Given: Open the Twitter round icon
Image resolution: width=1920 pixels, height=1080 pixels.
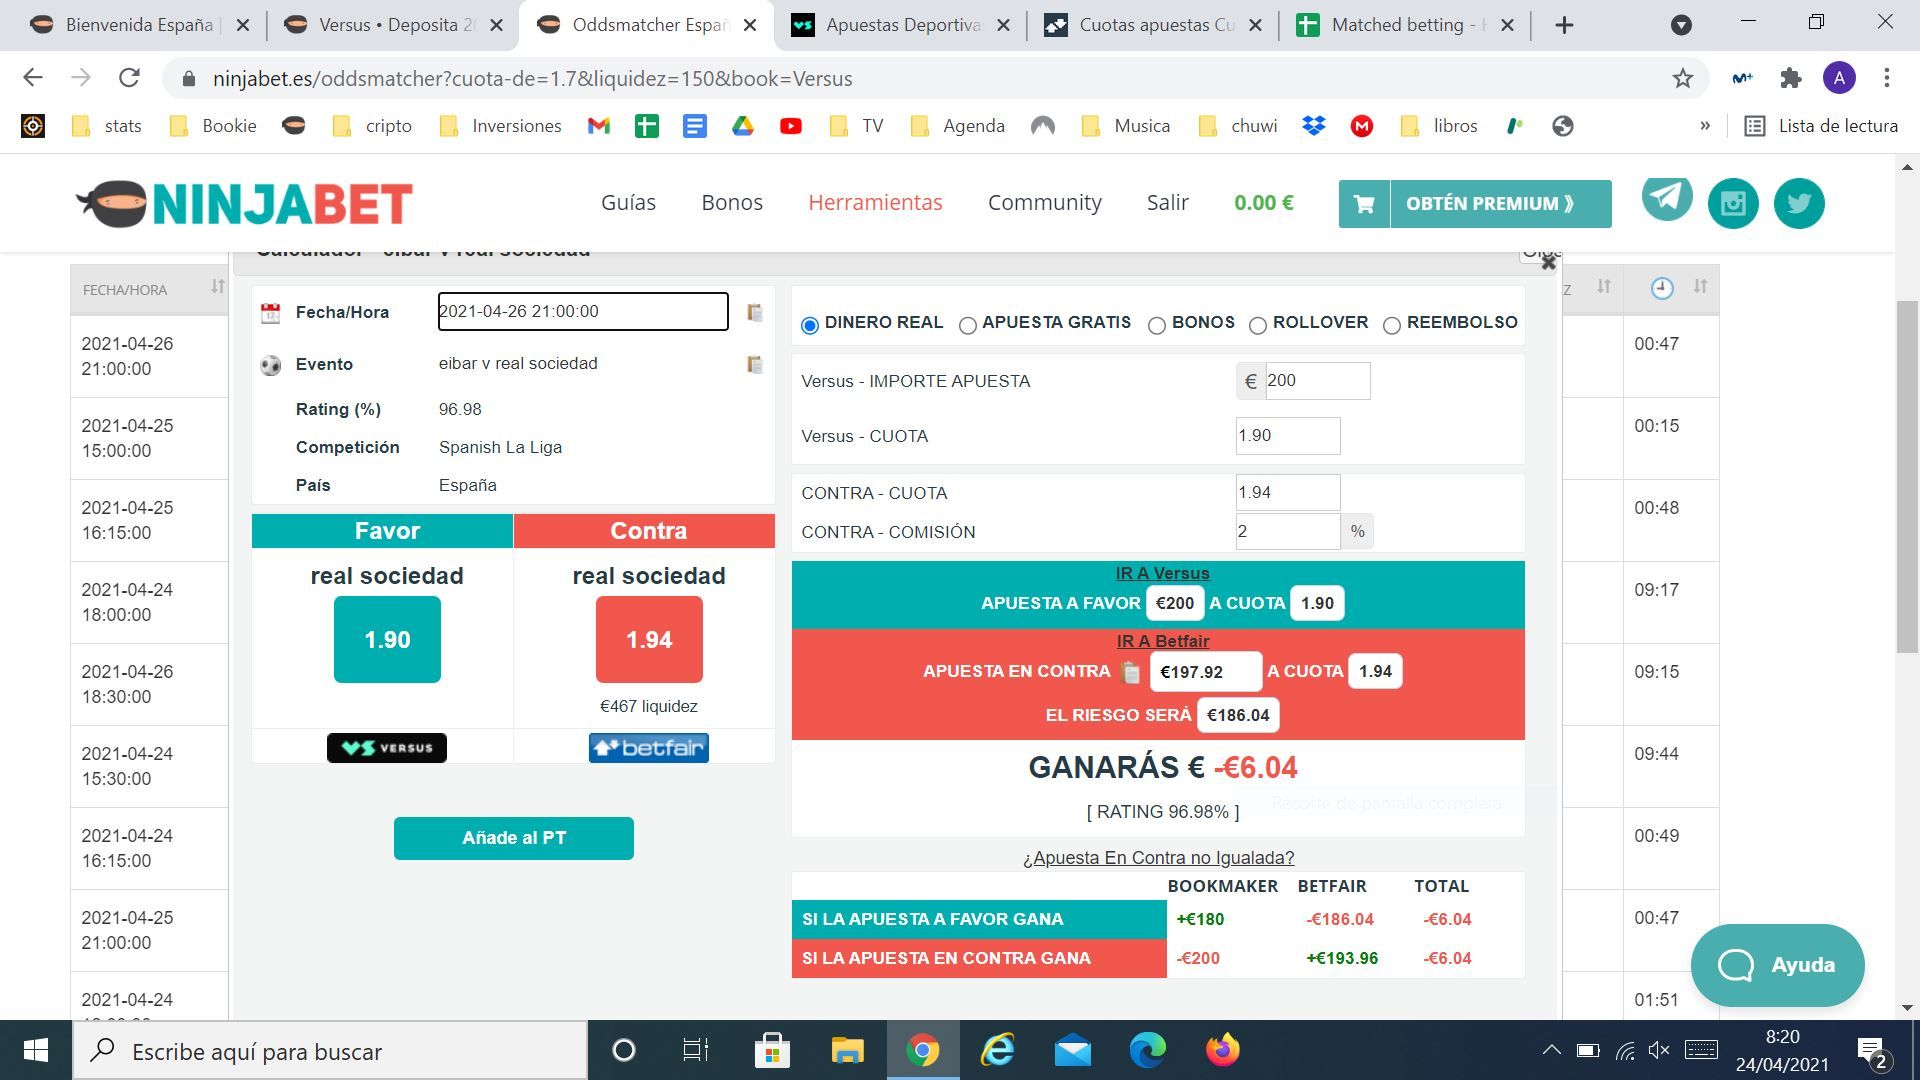Looking at the screenshot, I should (x=1799, y=203).
